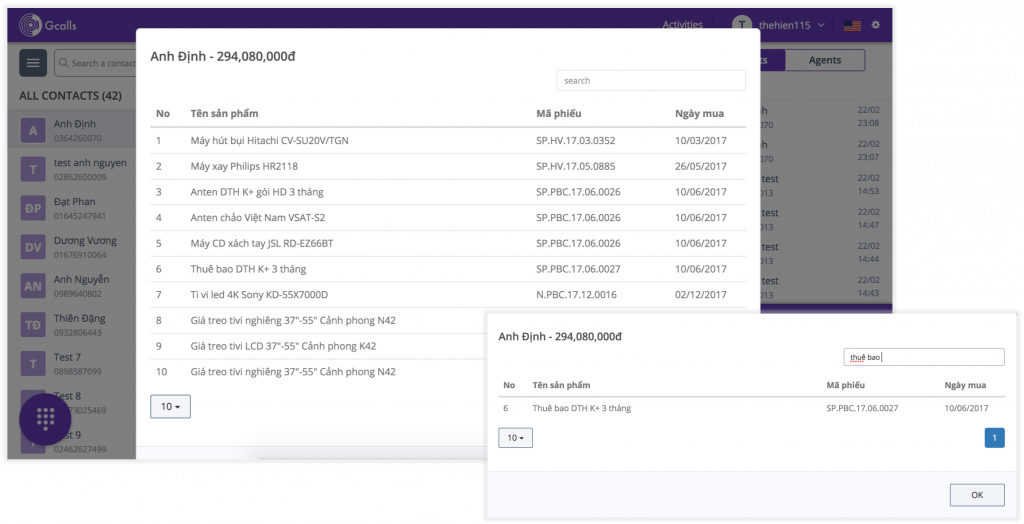Click date 02/12/2017
This screenshot has height=524, width=1024.
point(701,295)
